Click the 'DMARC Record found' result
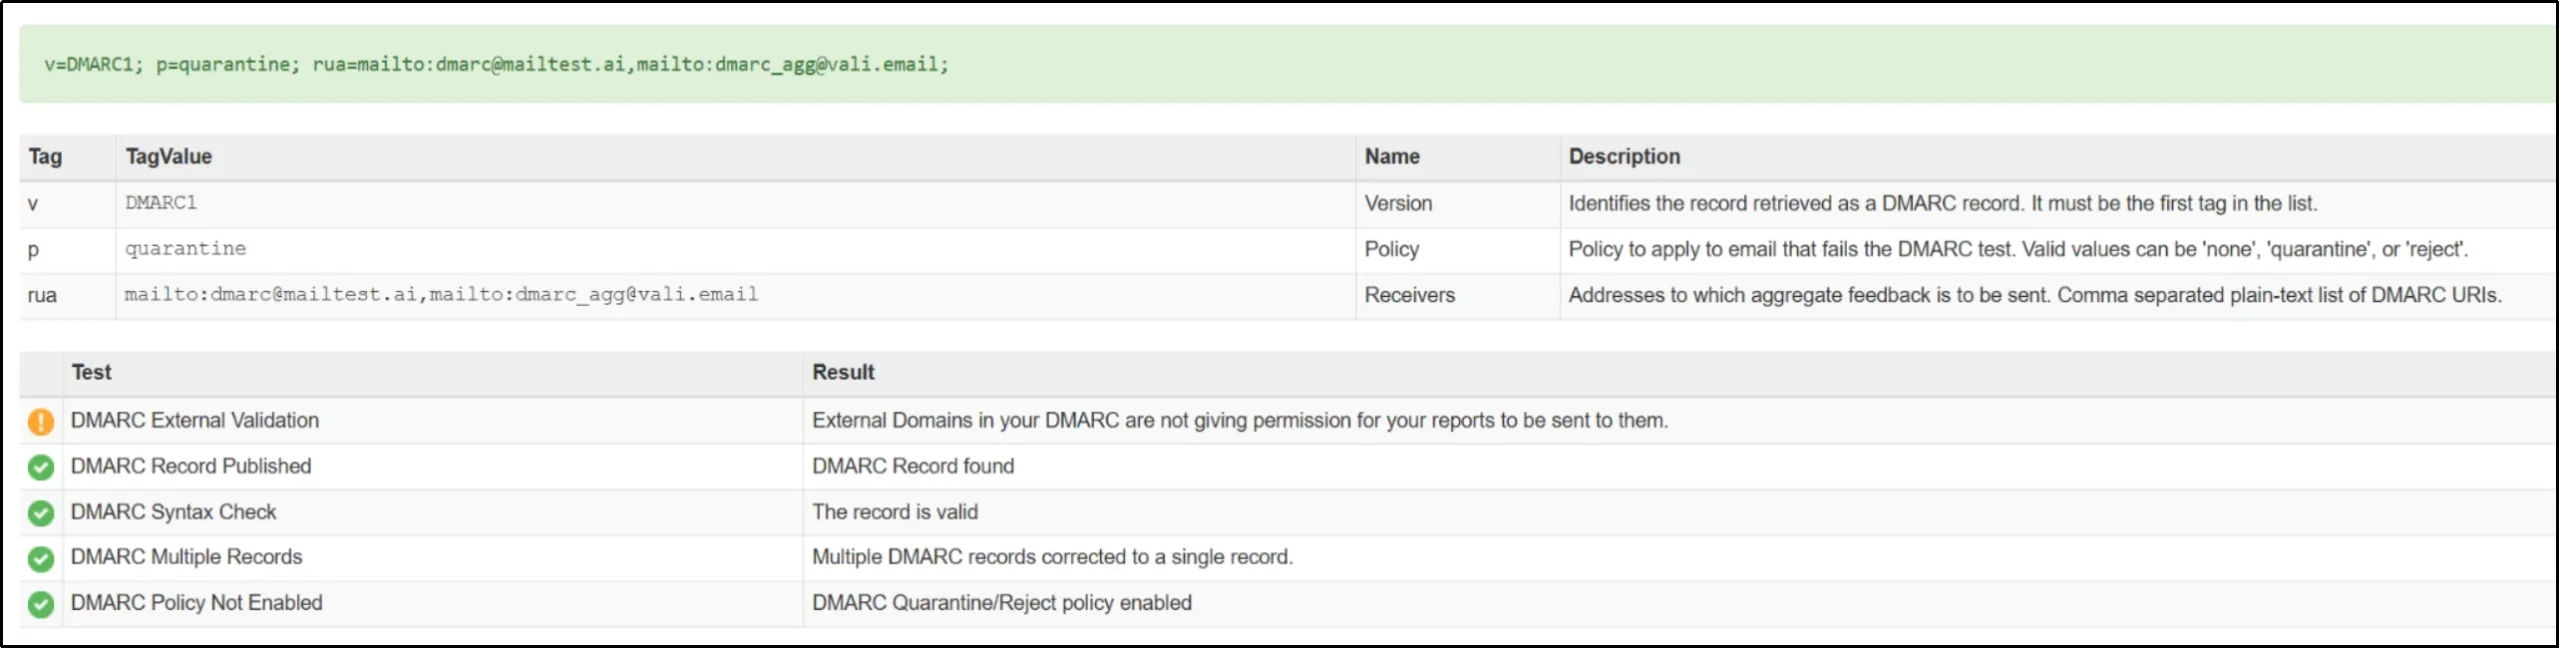The width and height of the screenshot is (2560, 649). pos(913,467)
